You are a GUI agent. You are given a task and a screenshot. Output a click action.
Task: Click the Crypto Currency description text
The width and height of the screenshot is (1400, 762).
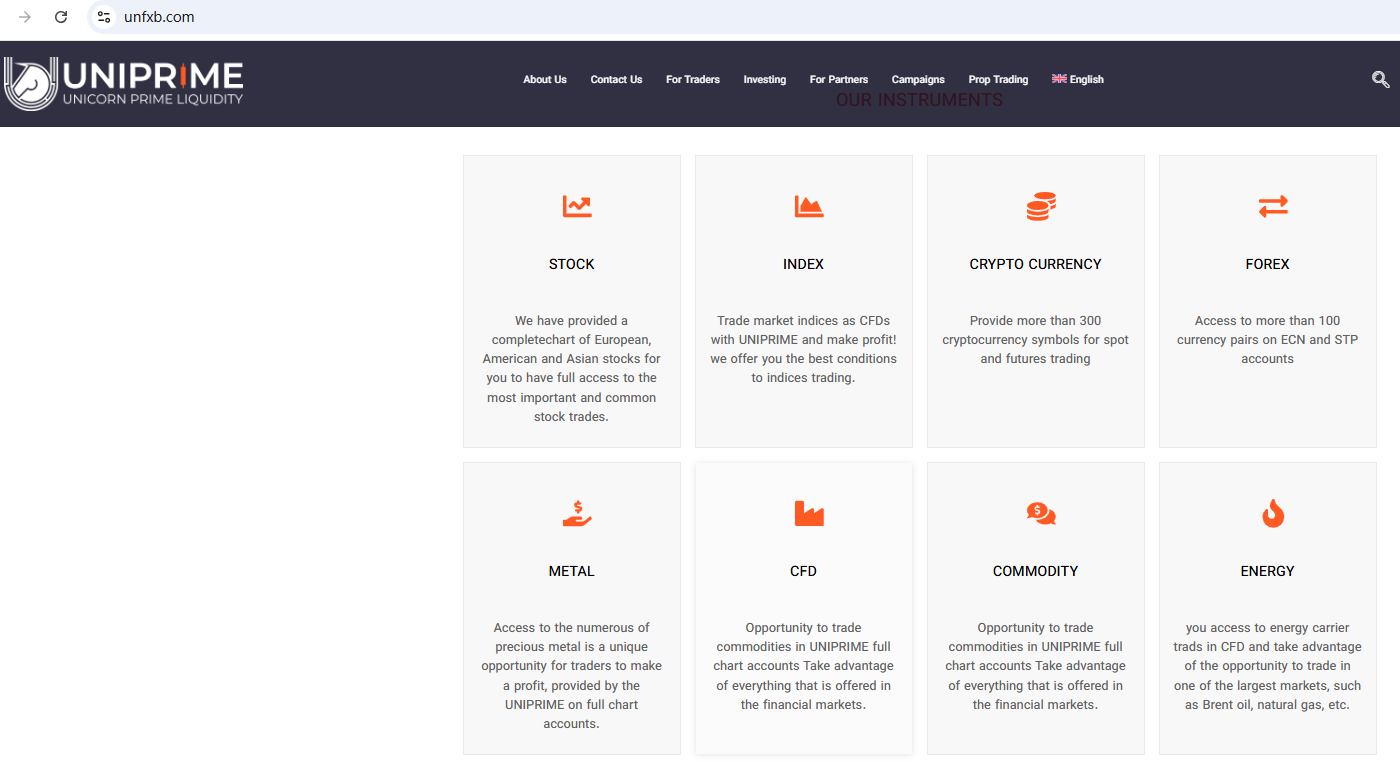click(1036, 340)
